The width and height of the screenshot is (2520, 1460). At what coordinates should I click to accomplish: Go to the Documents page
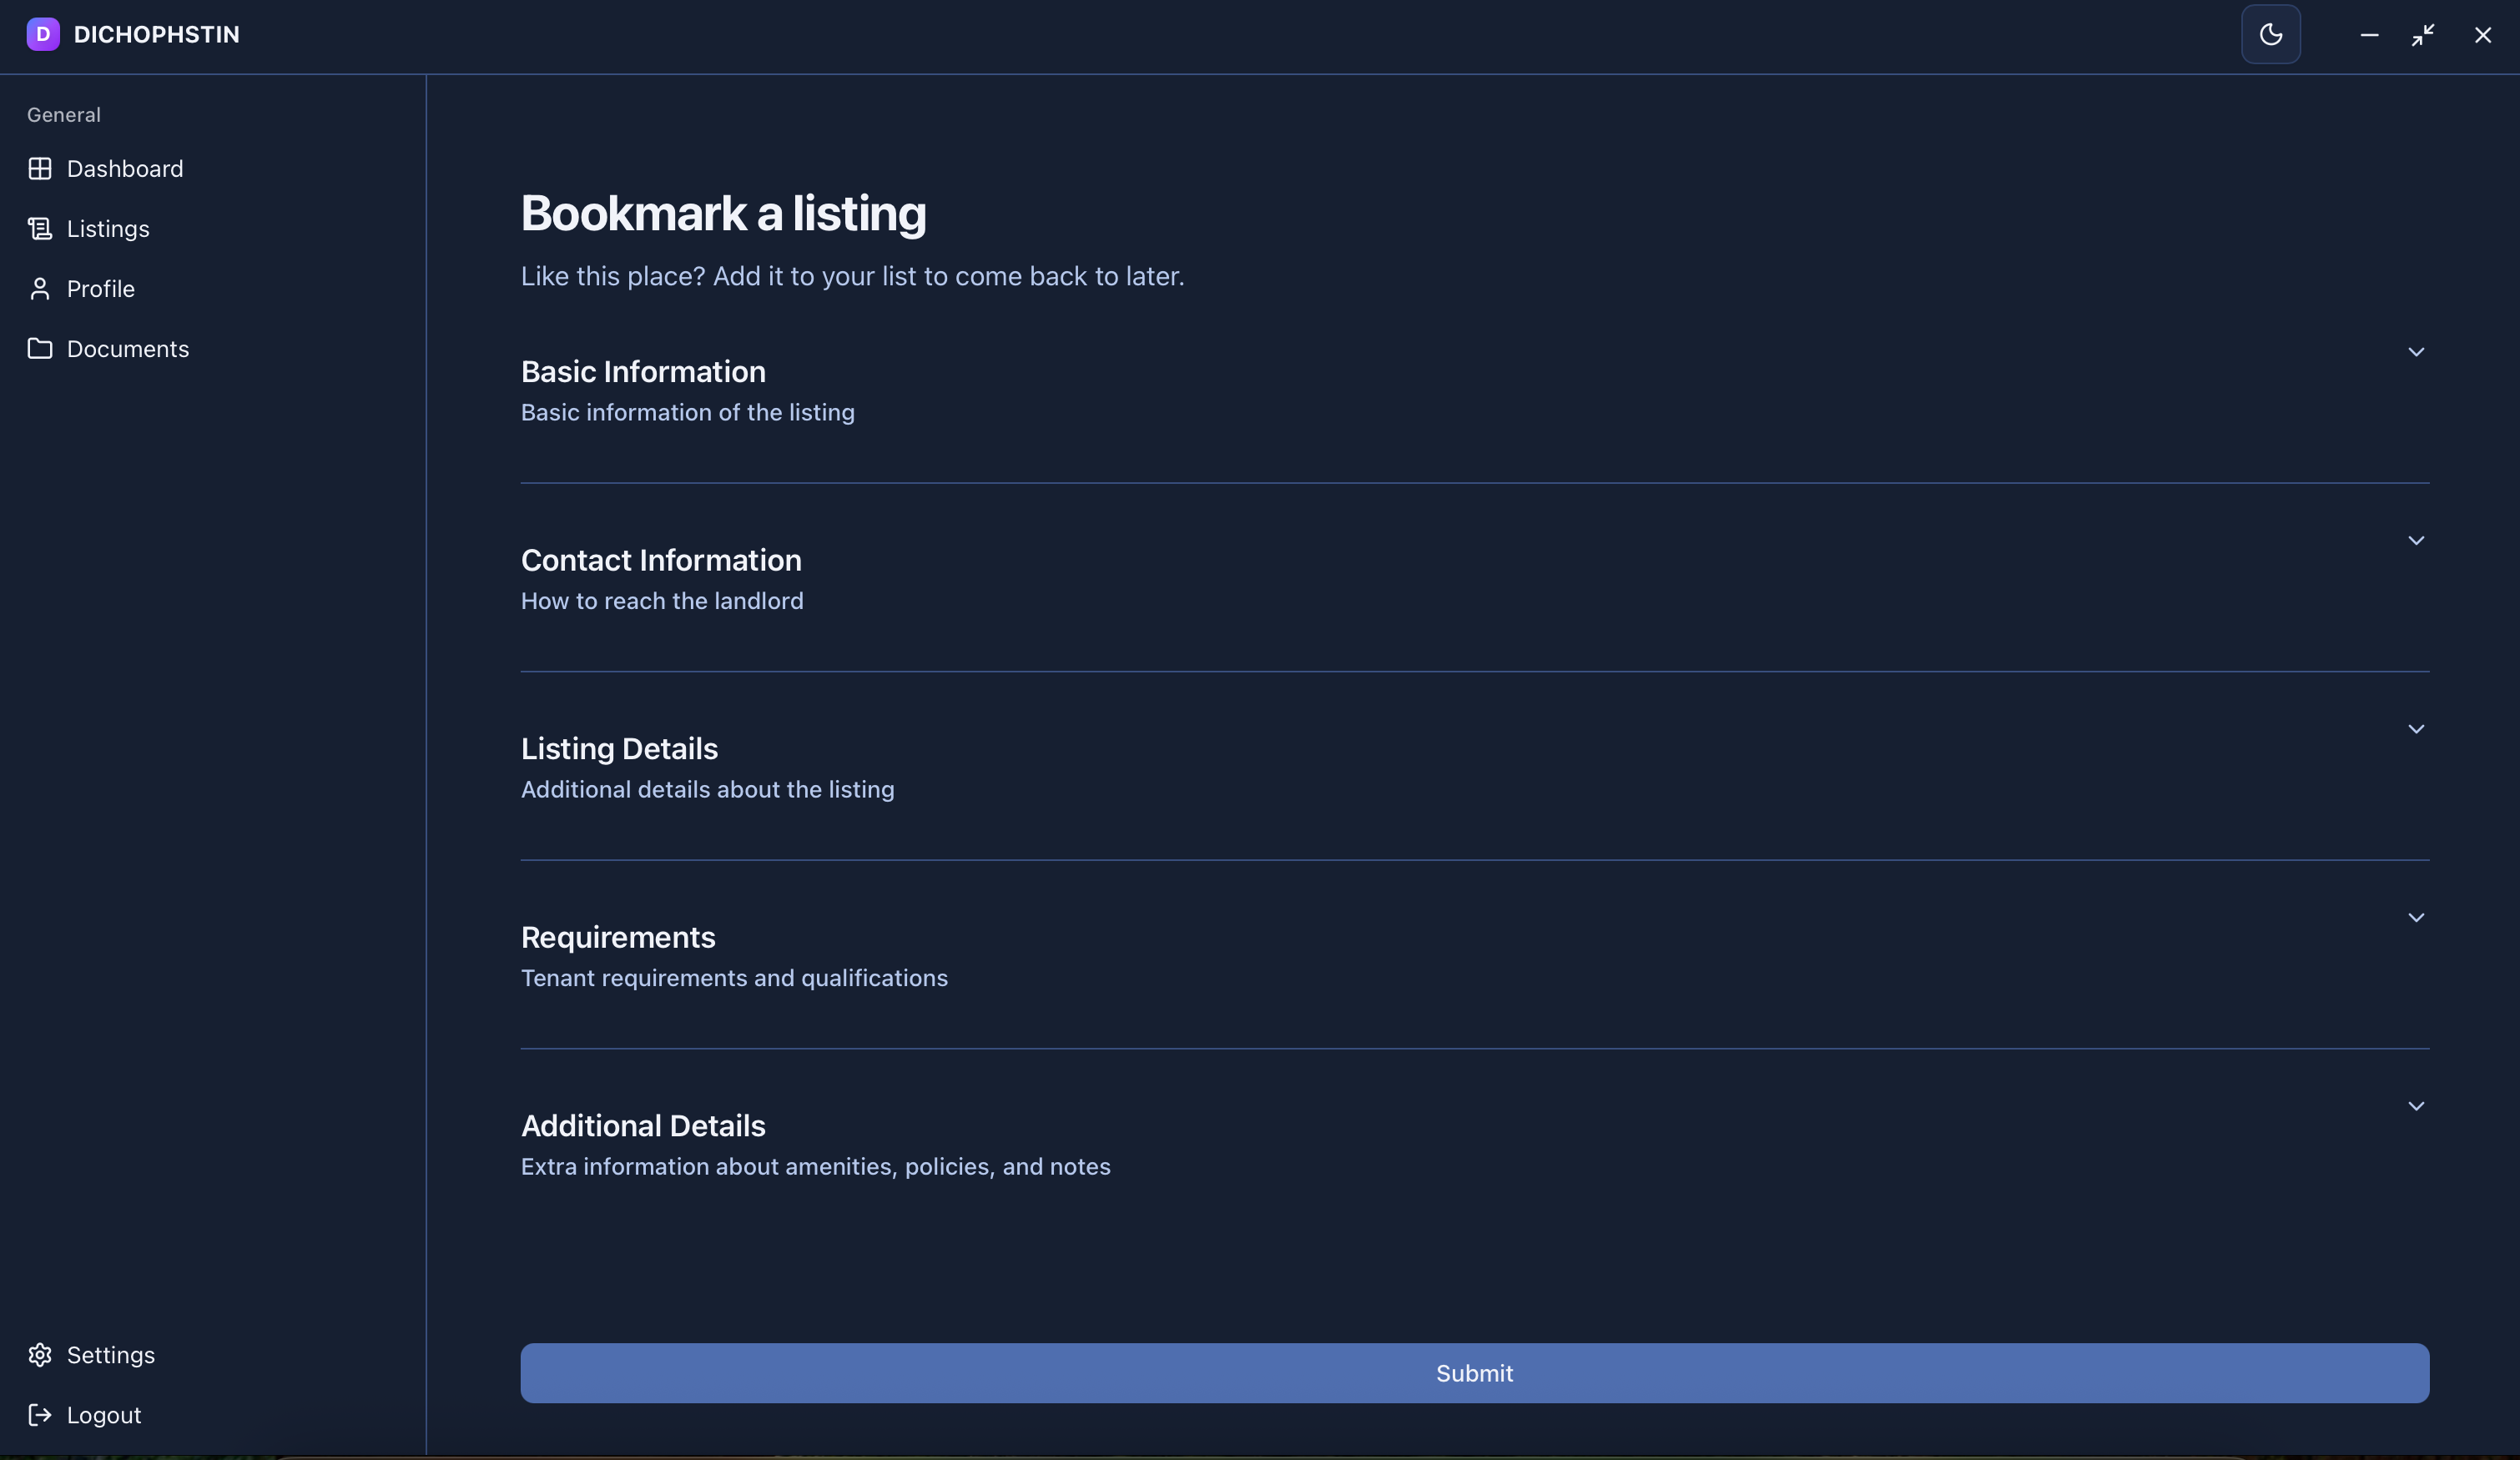[x=127, y=349]
